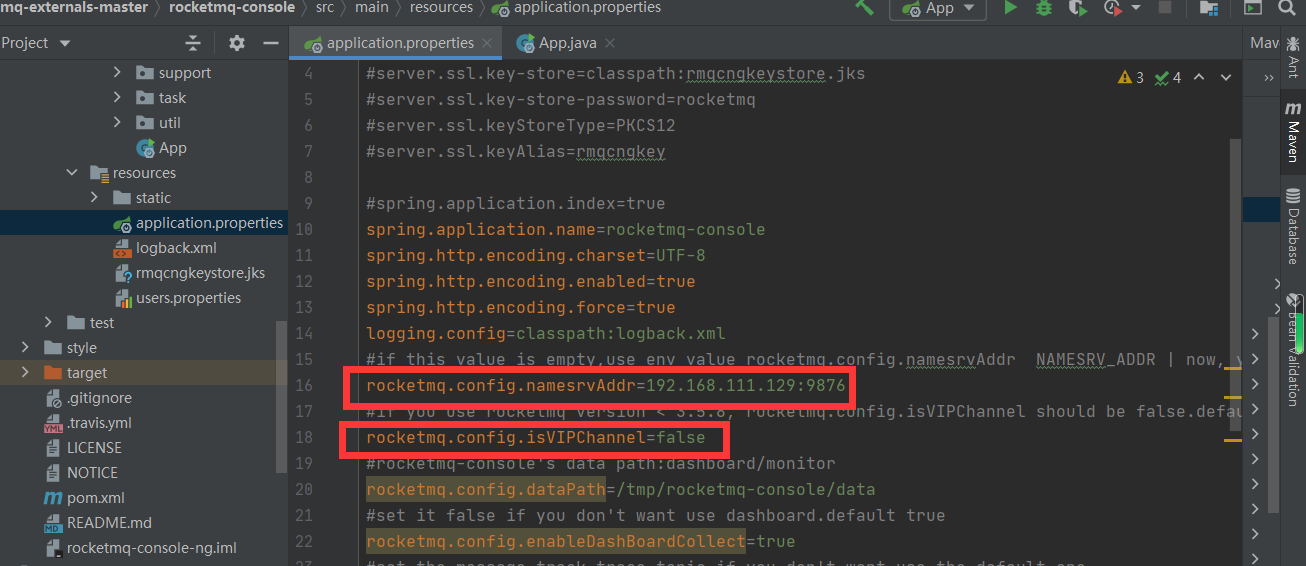Select application.properties in project tree
This screenshot has height=566, width=1306.
tap(198, 222)
